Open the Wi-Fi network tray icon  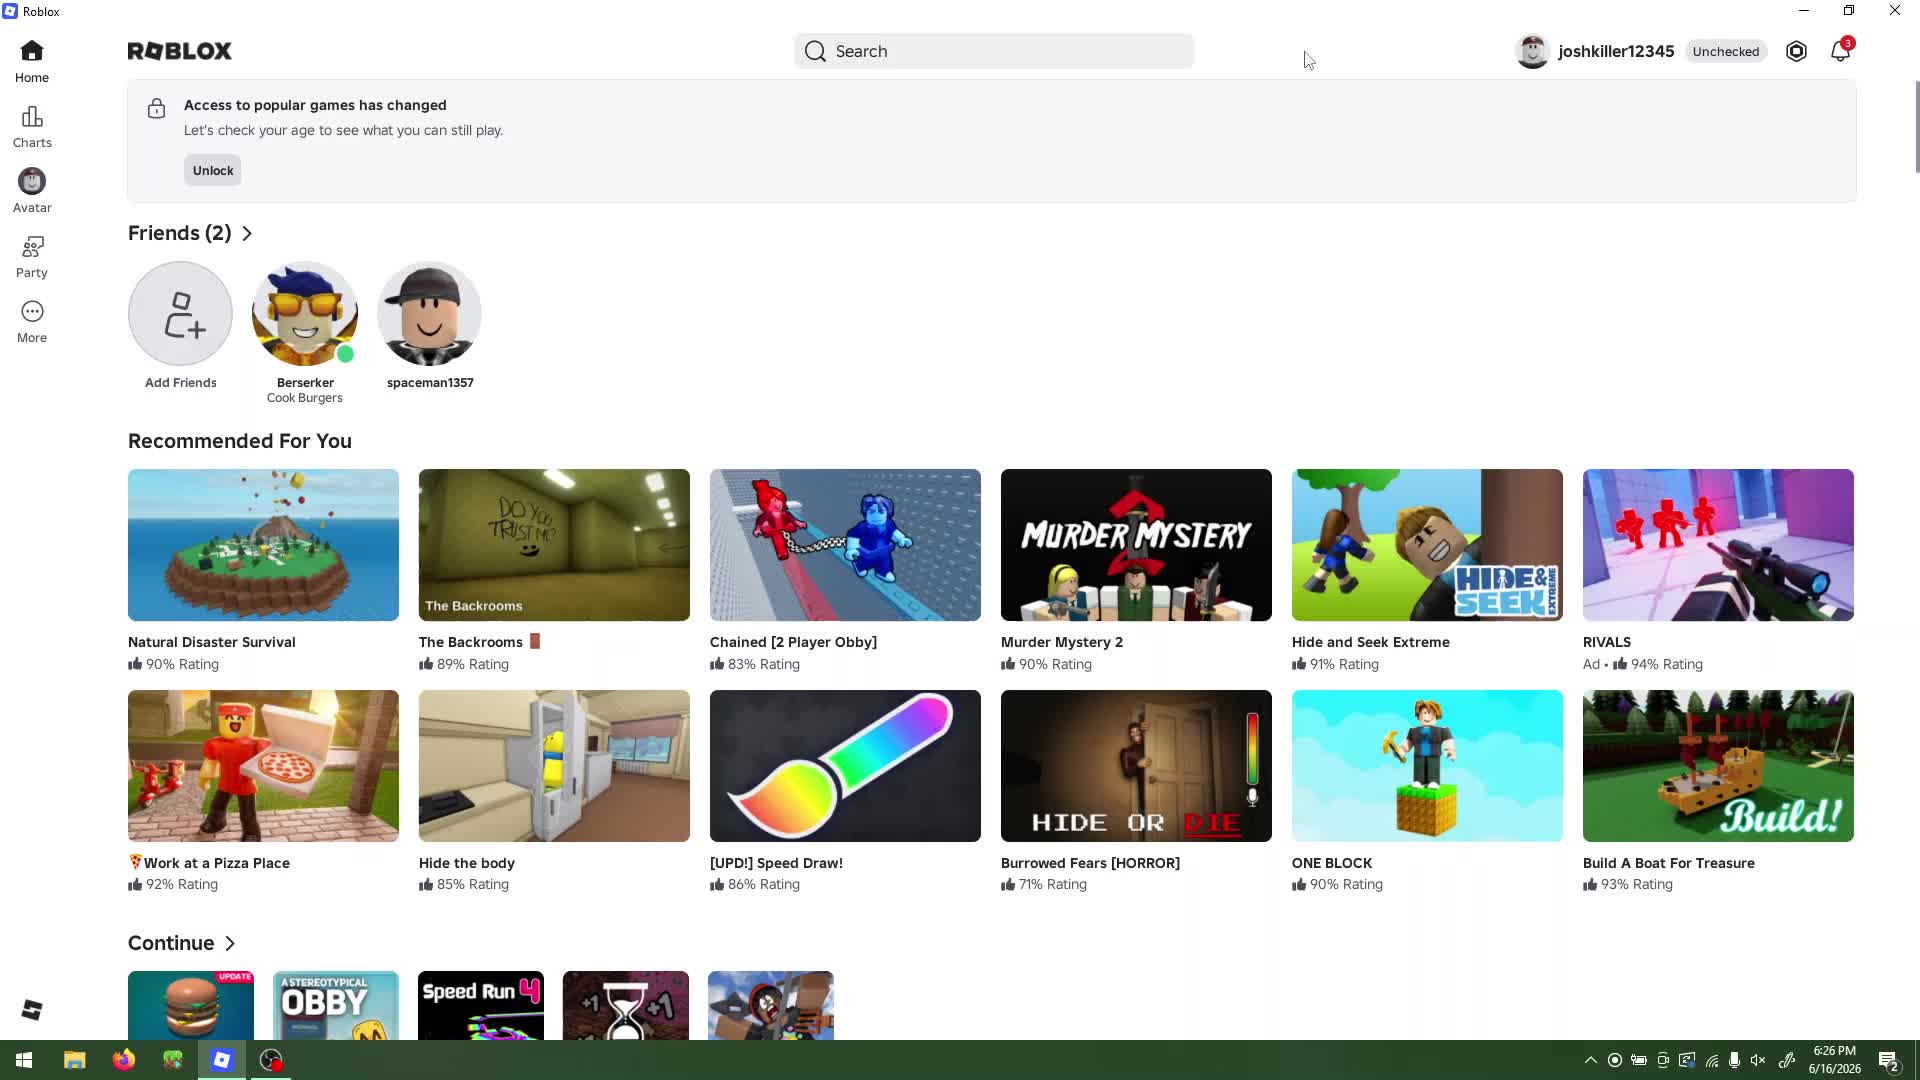click(x=1712, y=1060)
